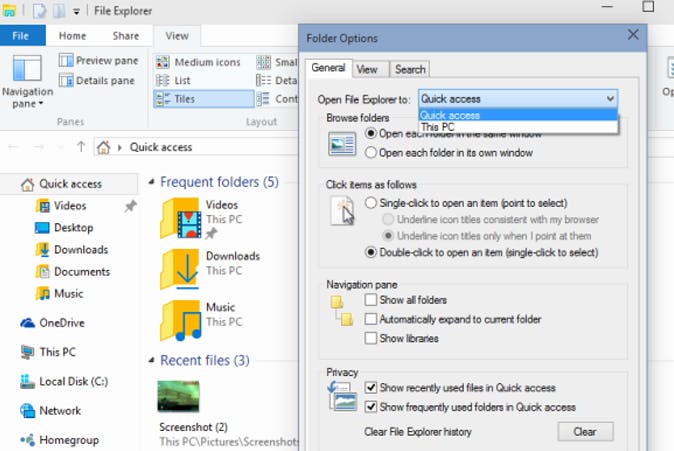Click the Back arrow in the address bar
The height and width of the screenshot is (451, 674).
[x=13, y=147]
